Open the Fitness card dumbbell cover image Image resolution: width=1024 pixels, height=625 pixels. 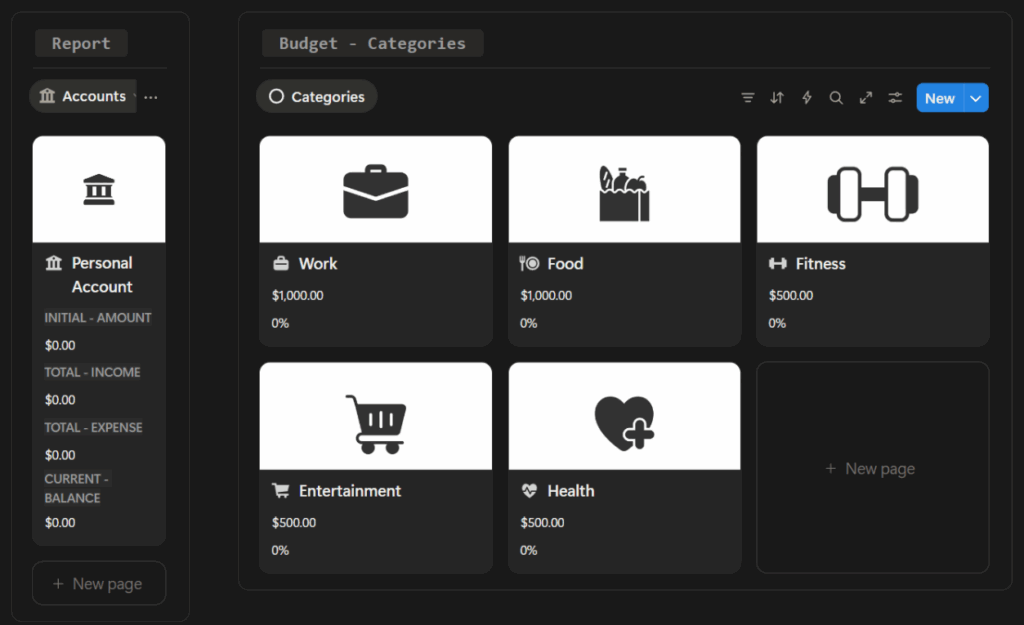click(872, 189)
